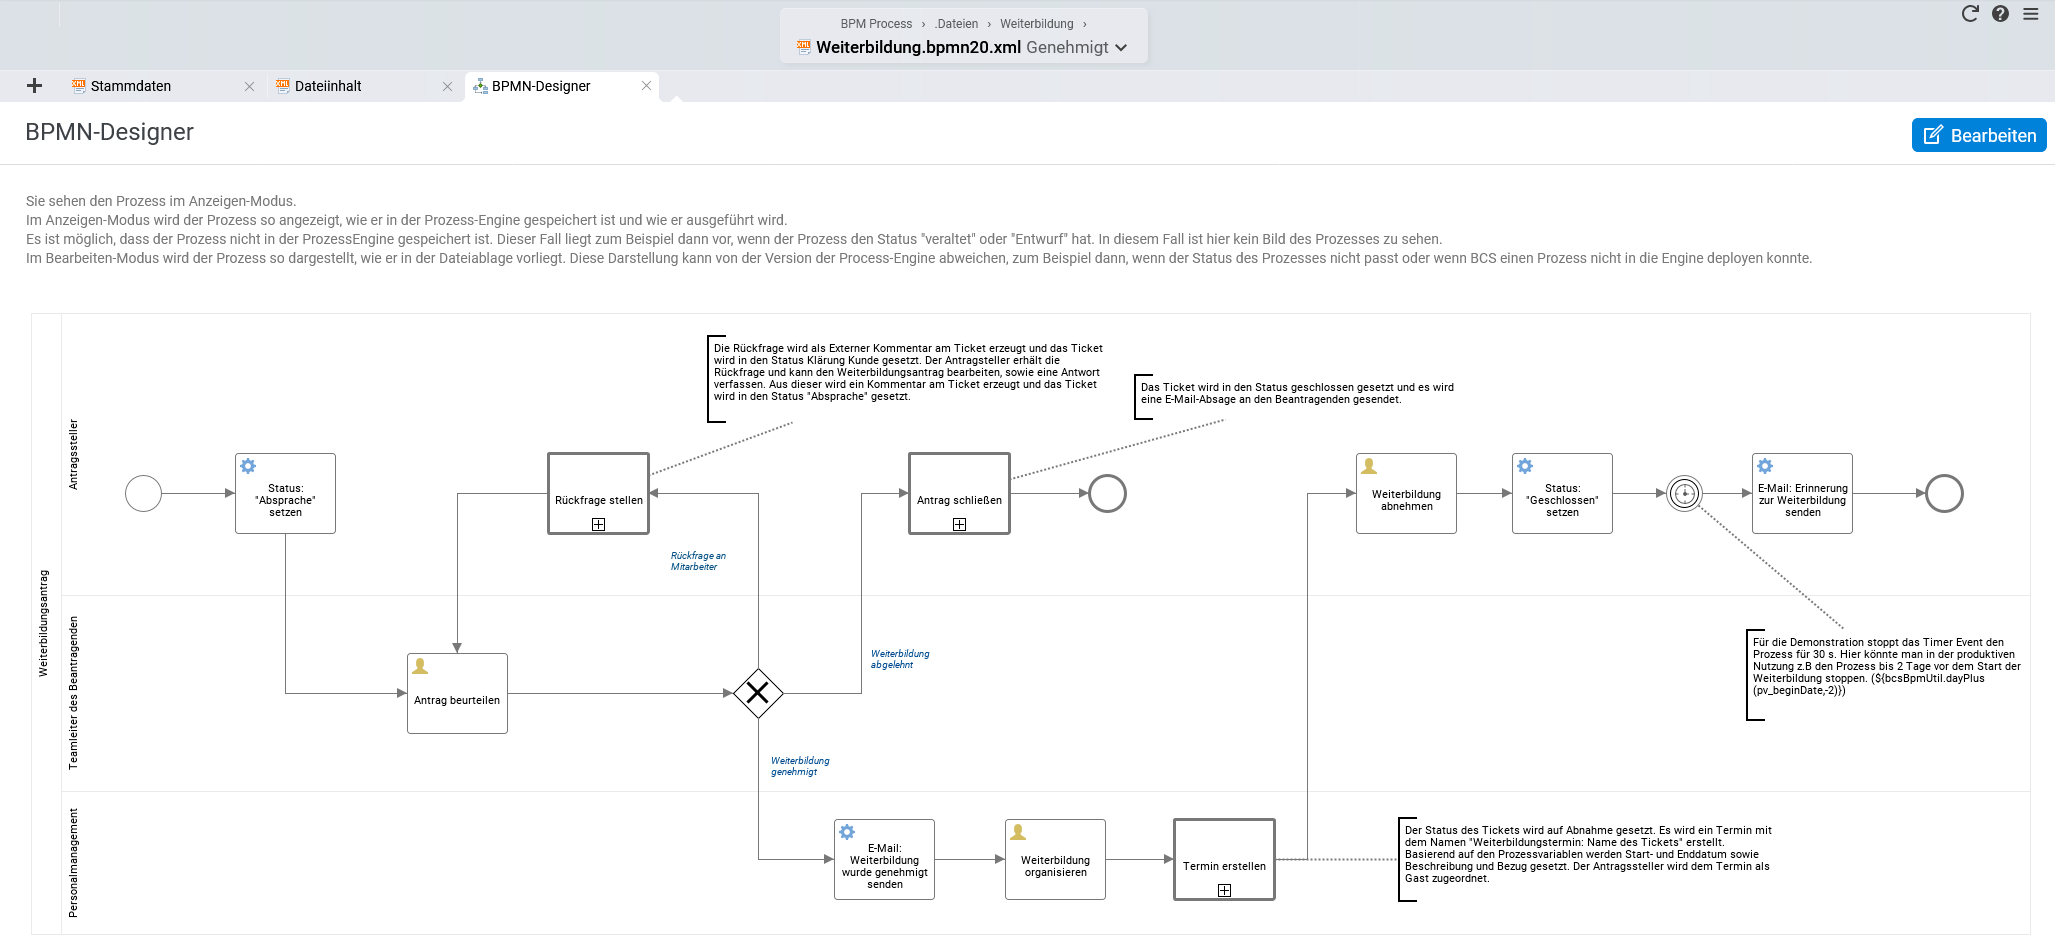Expand the Rückfrage stellen subprocess marker
The width and height of the screenshot is (2055, 946).
point(598,524)
